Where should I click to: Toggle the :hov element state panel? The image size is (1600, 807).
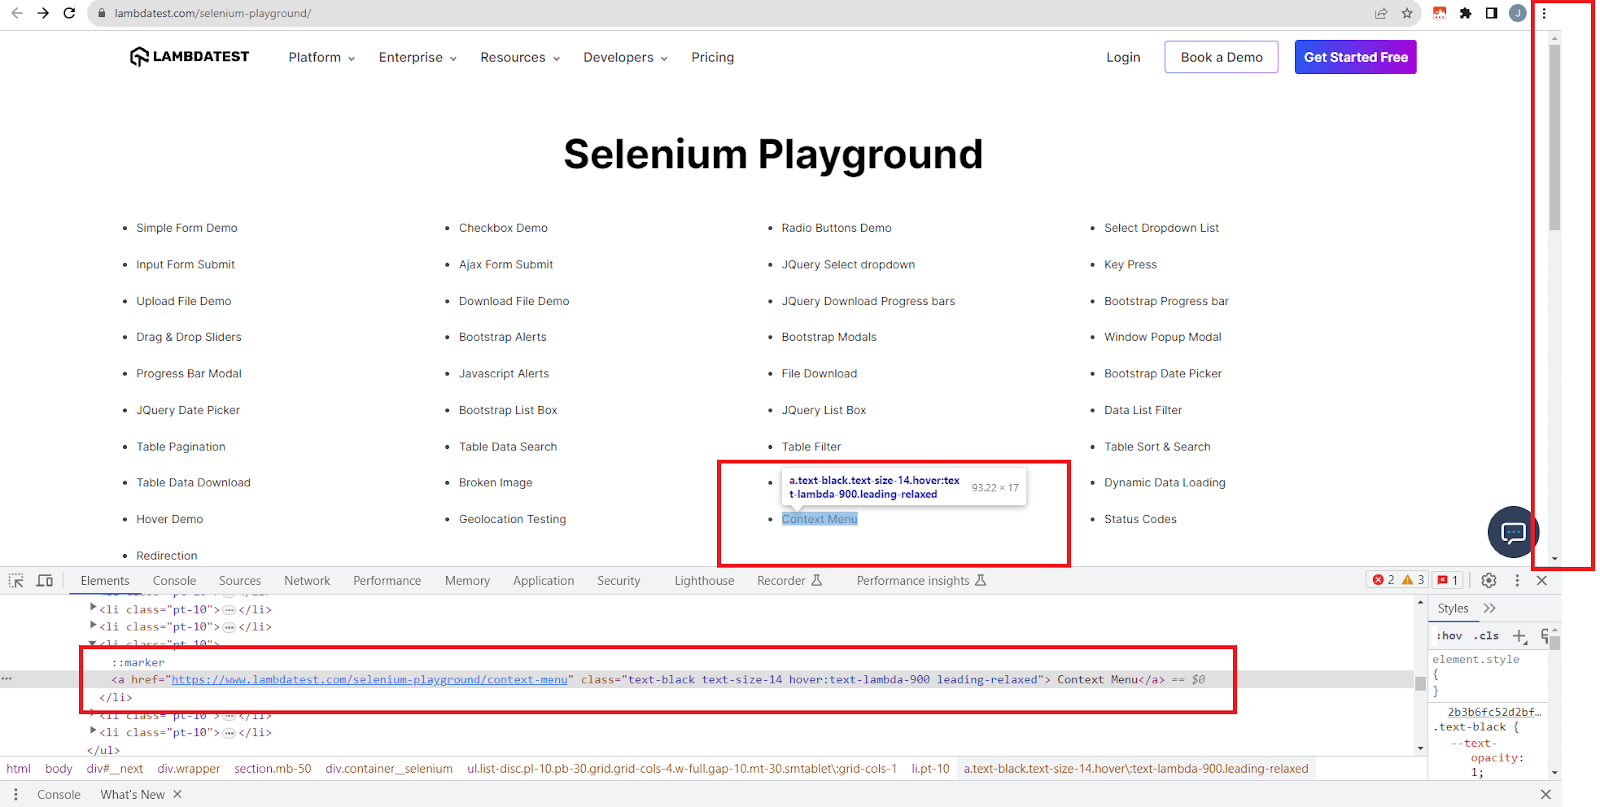click(x=1449, y=636)
